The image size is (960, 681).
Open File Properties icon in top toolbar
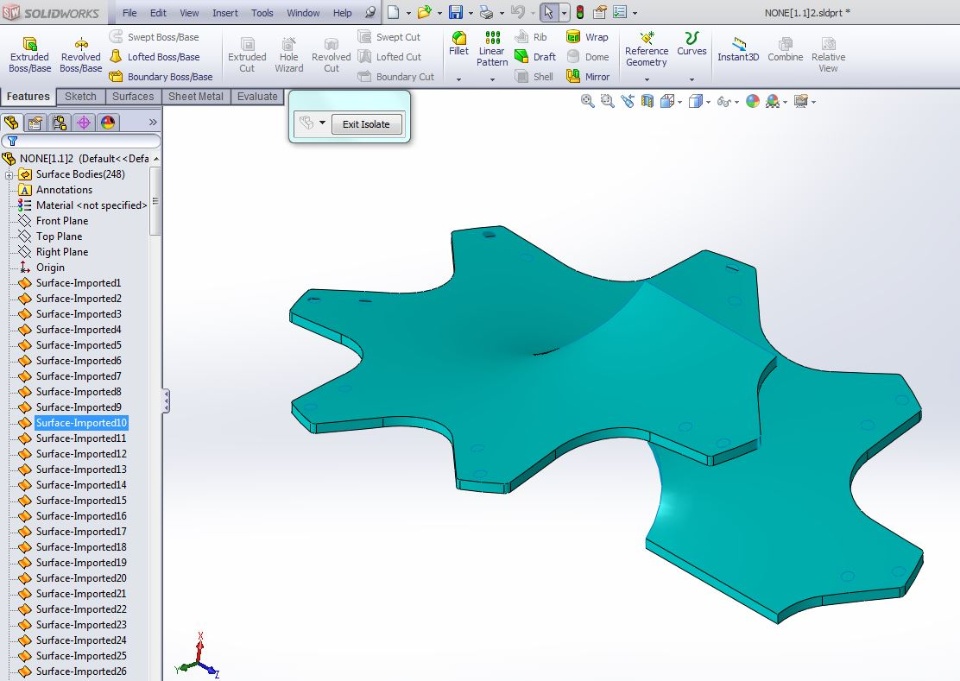(599, 12)
